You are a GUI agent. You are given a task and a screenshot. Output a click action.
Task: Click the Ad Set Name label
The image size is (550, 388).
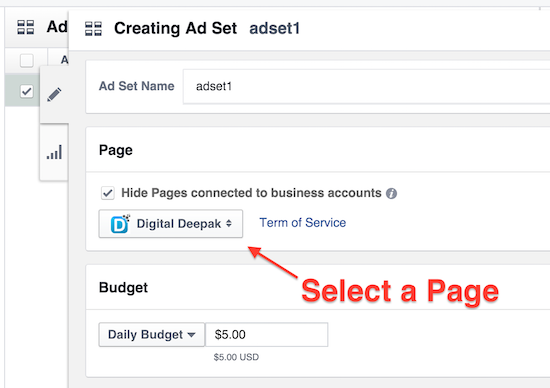[x=136, y=86]
